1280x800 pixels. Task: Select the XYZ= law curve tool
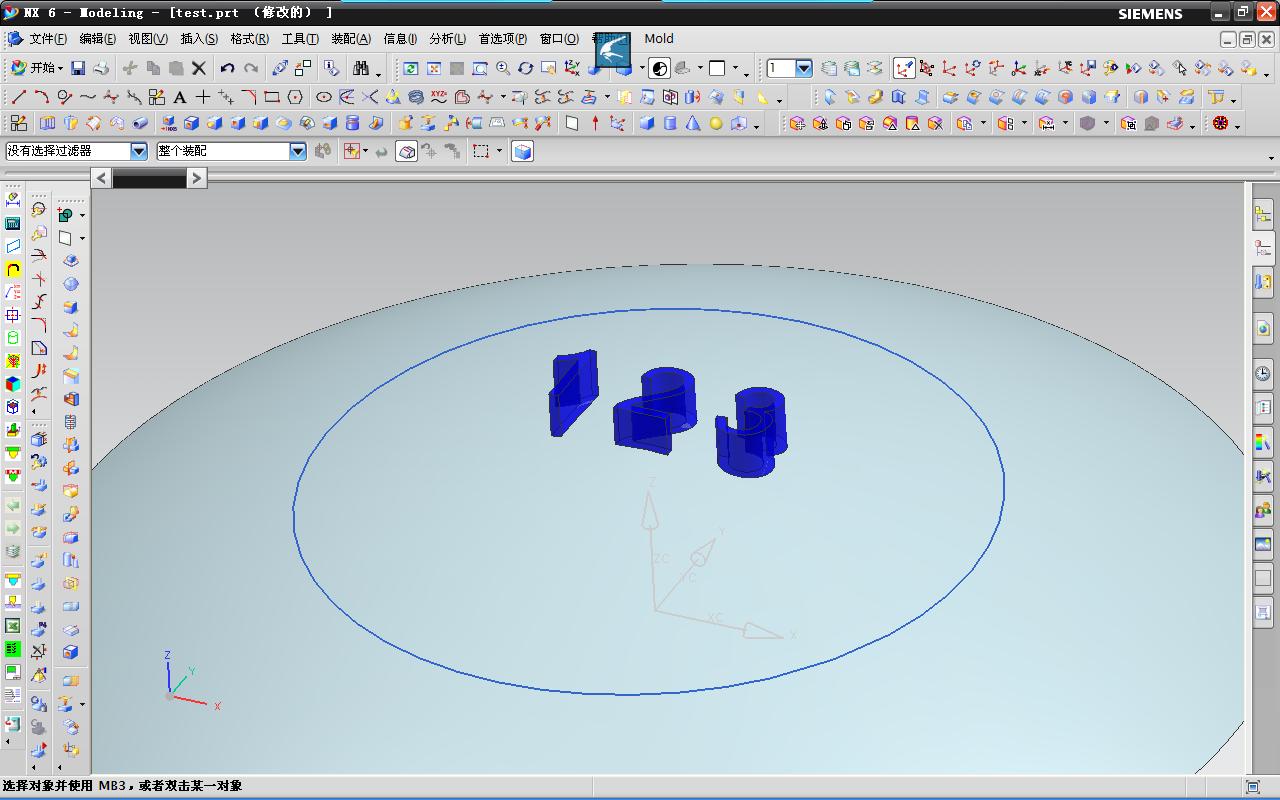tap(439, 97)
